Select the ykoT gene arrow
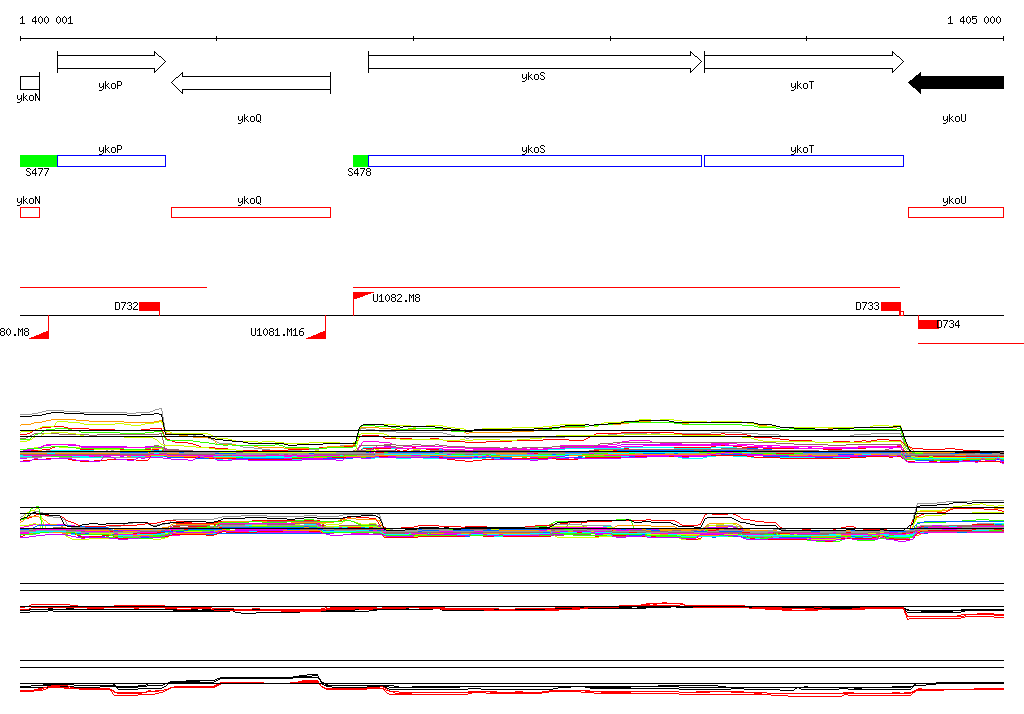The image size is (1024, 714). (804, 62)
